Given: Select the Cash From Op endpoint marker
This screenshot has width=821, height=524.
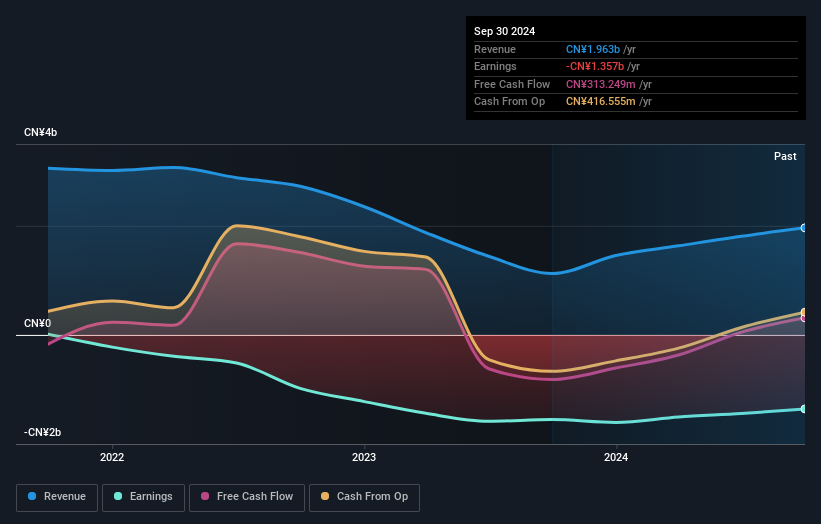Looking at the screenshot, I should pos(804,313).
